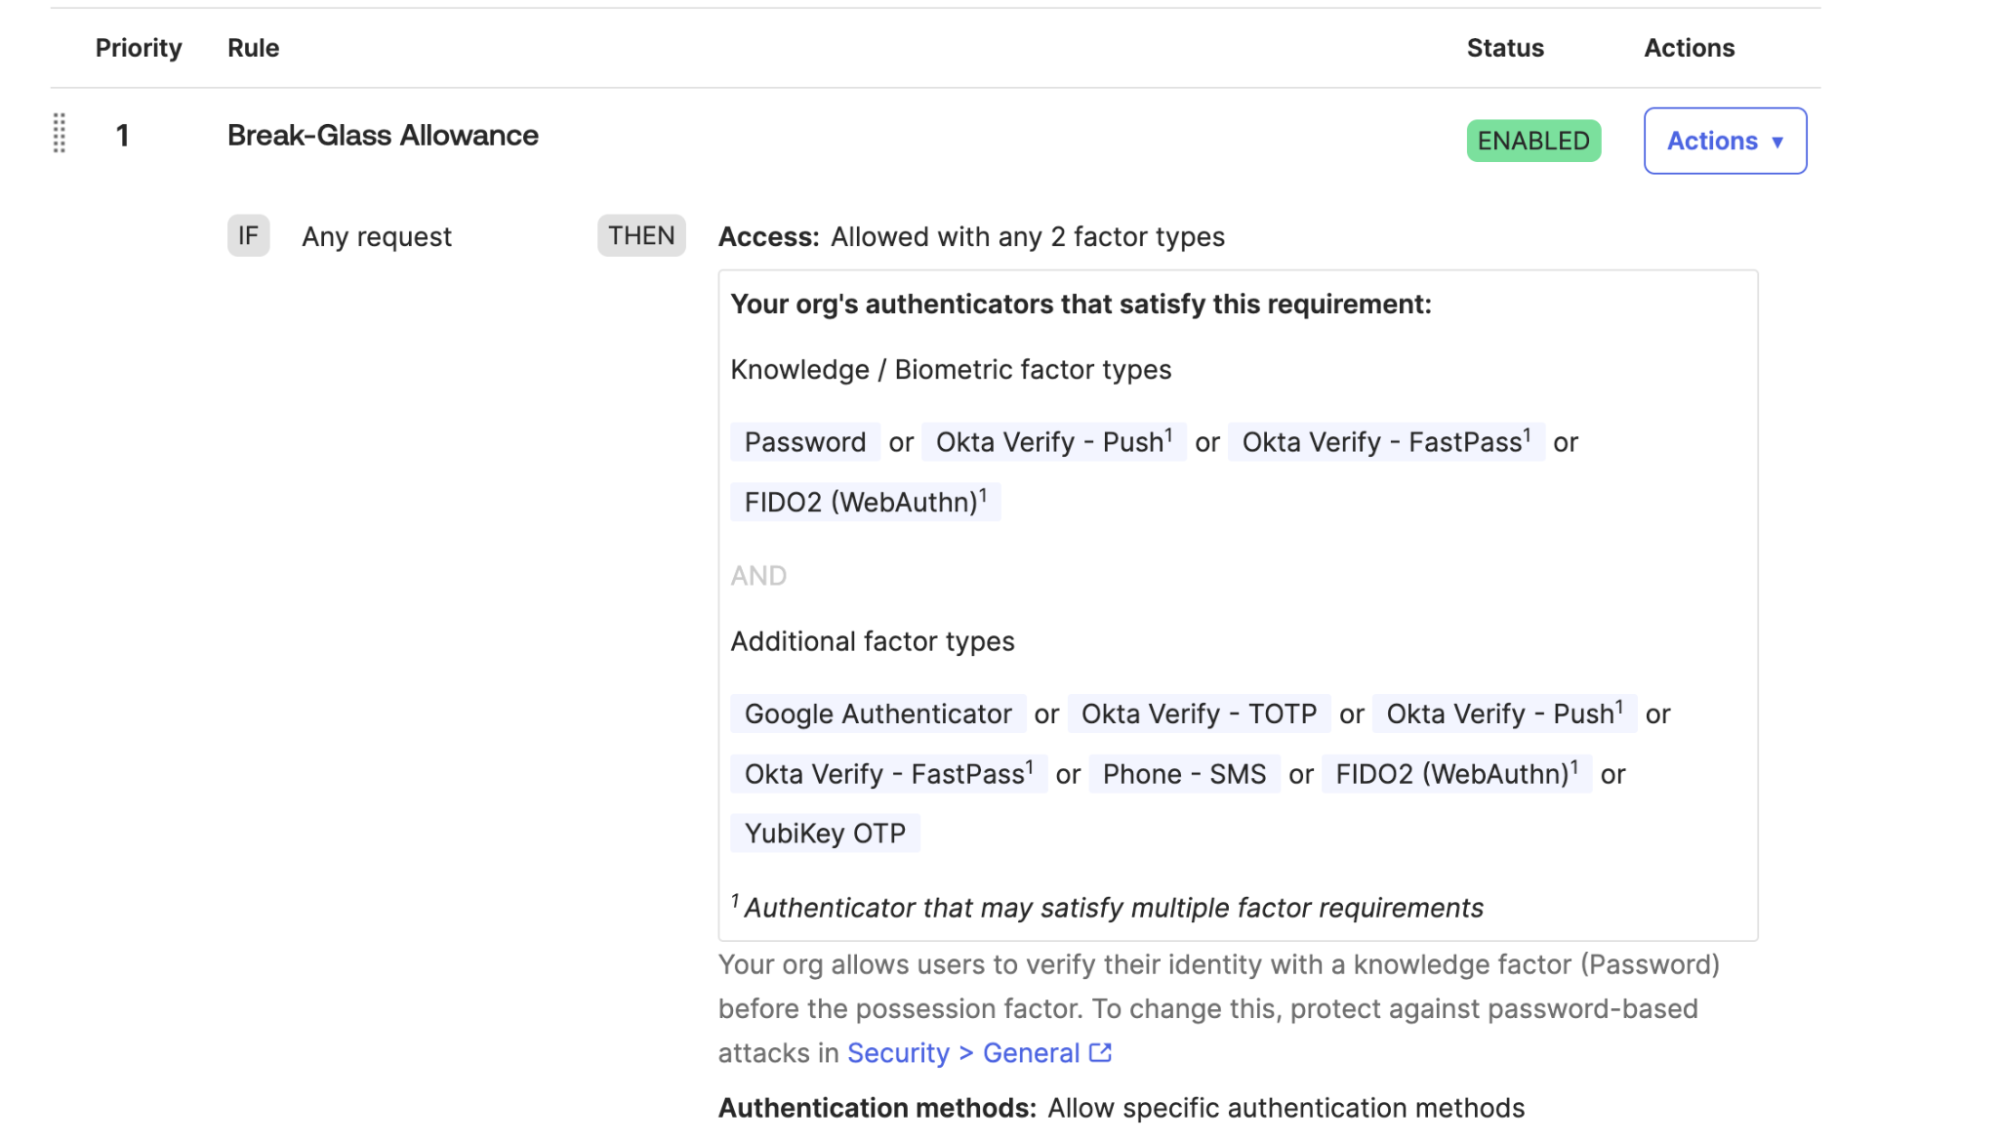The width and height of the screenshot is (1999, 1147).
Task: Click Google Authenticator factor chip
Action: (x=877, y=714)
